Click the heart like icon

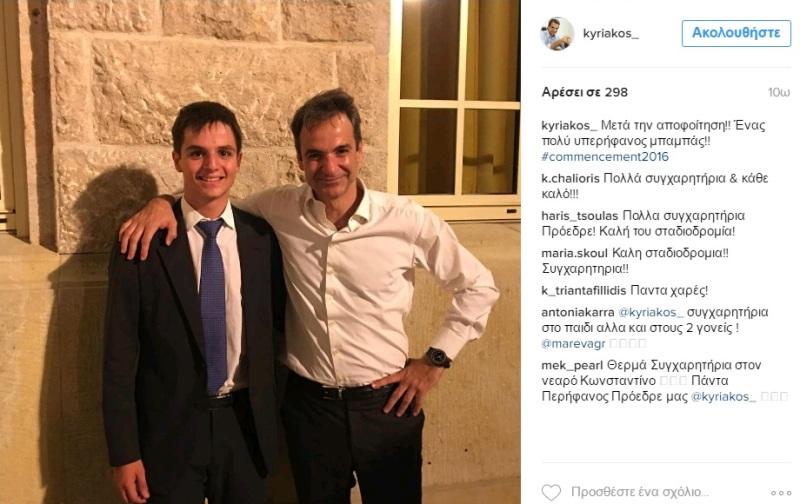pos(551,492)
